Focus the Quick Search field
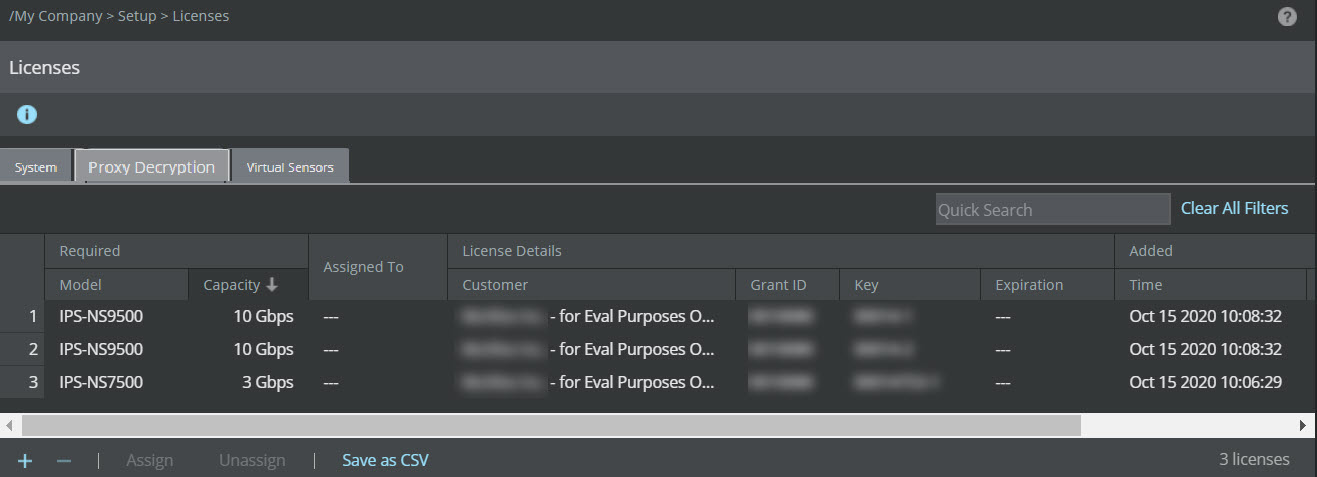The image size is (1317, 477). click(x=1053, y=210)
